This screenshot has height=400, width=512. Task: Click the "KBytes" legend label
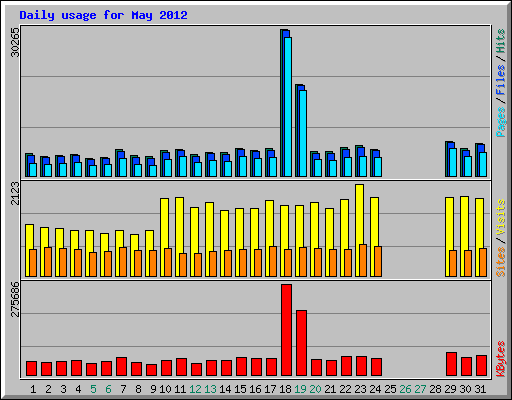[501, 359]
